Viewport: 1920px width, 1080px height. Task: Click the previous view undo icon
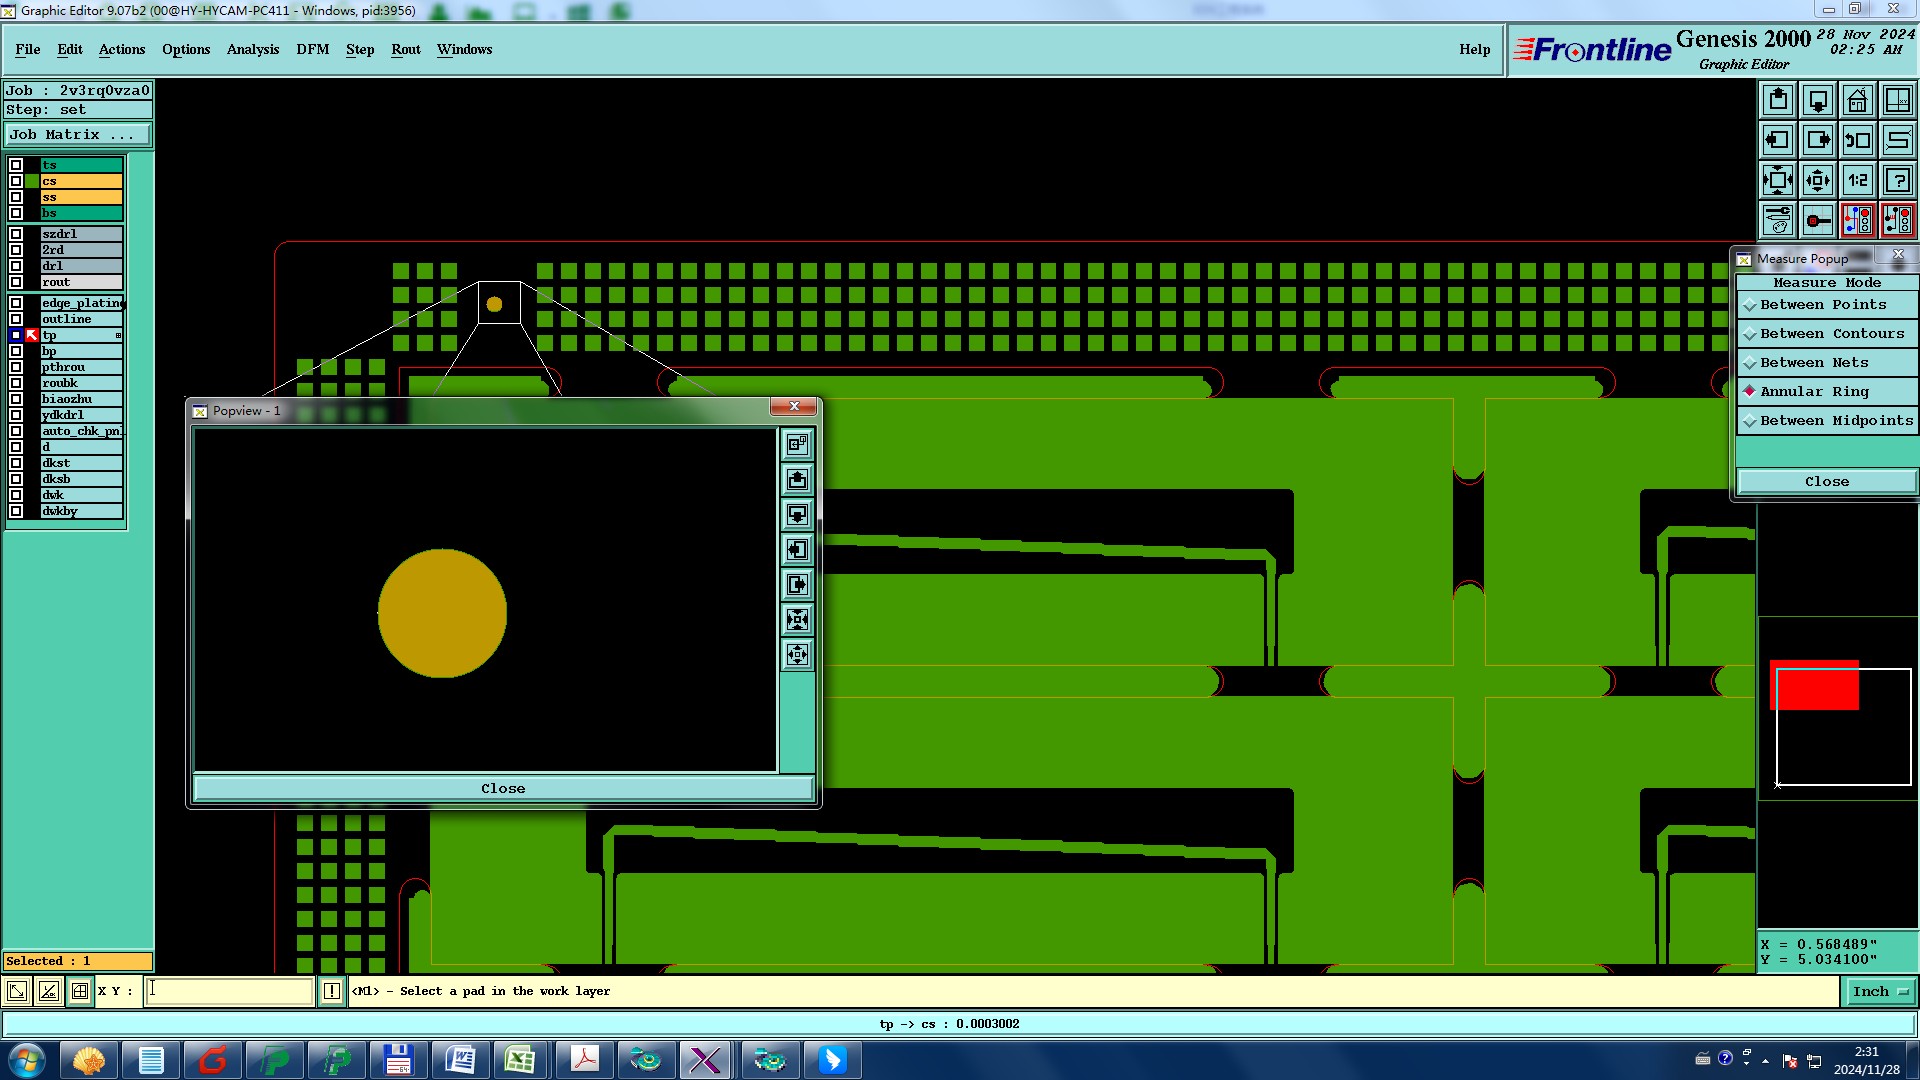pos(1857,140)
